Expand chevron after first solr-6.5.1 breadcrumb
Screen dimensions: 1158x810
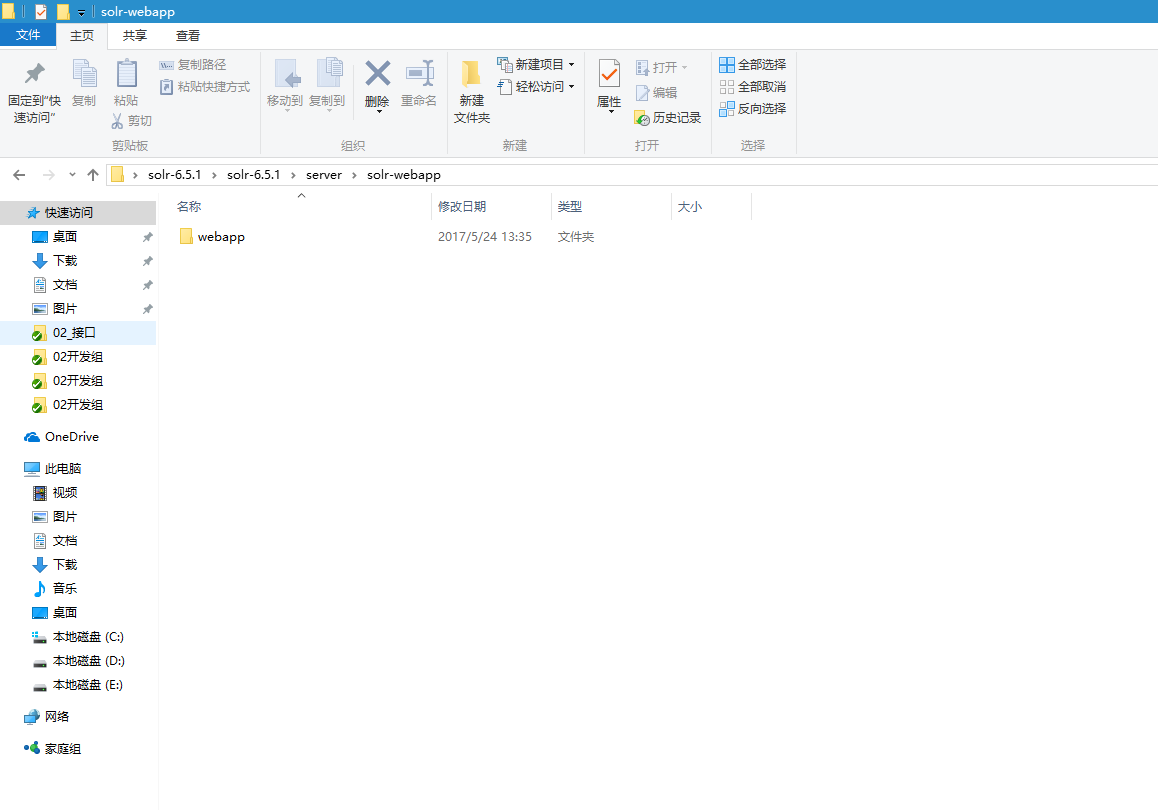pyautogui.click(x=214, y=175)
